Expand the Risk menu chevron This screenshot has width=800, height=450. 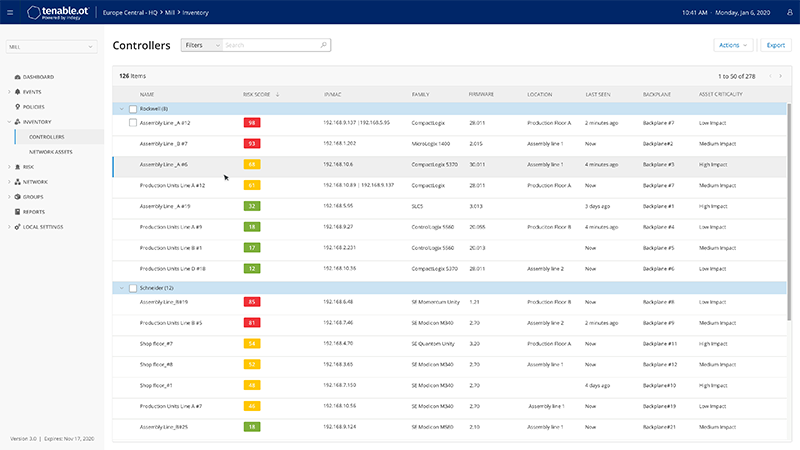[x=9, y=167]
